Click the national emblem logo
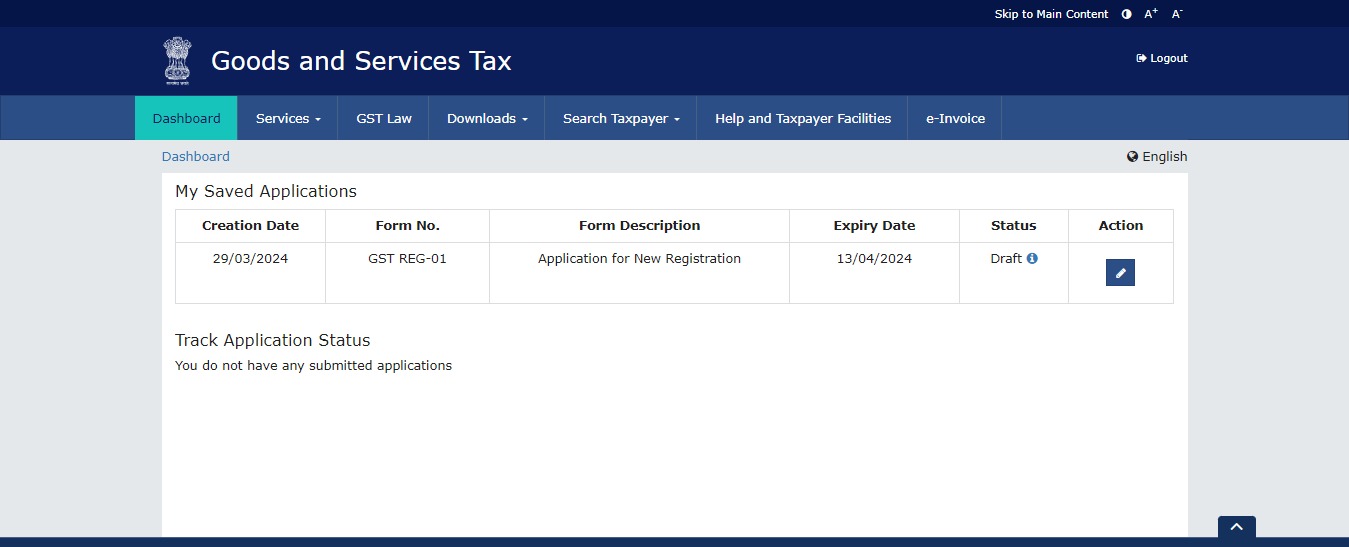 pos(178,60)
